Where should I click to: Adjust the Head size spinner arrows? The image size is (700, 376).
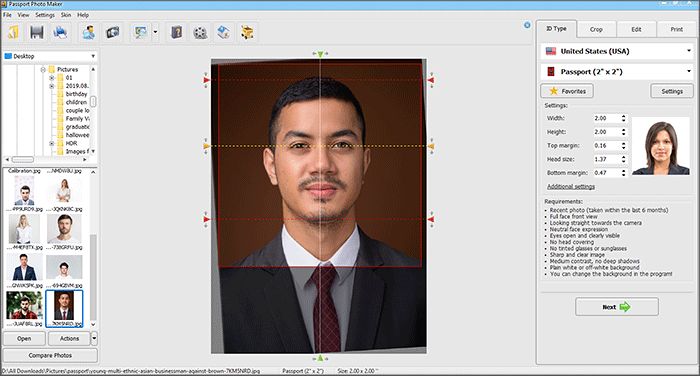(x=624, y=159)
